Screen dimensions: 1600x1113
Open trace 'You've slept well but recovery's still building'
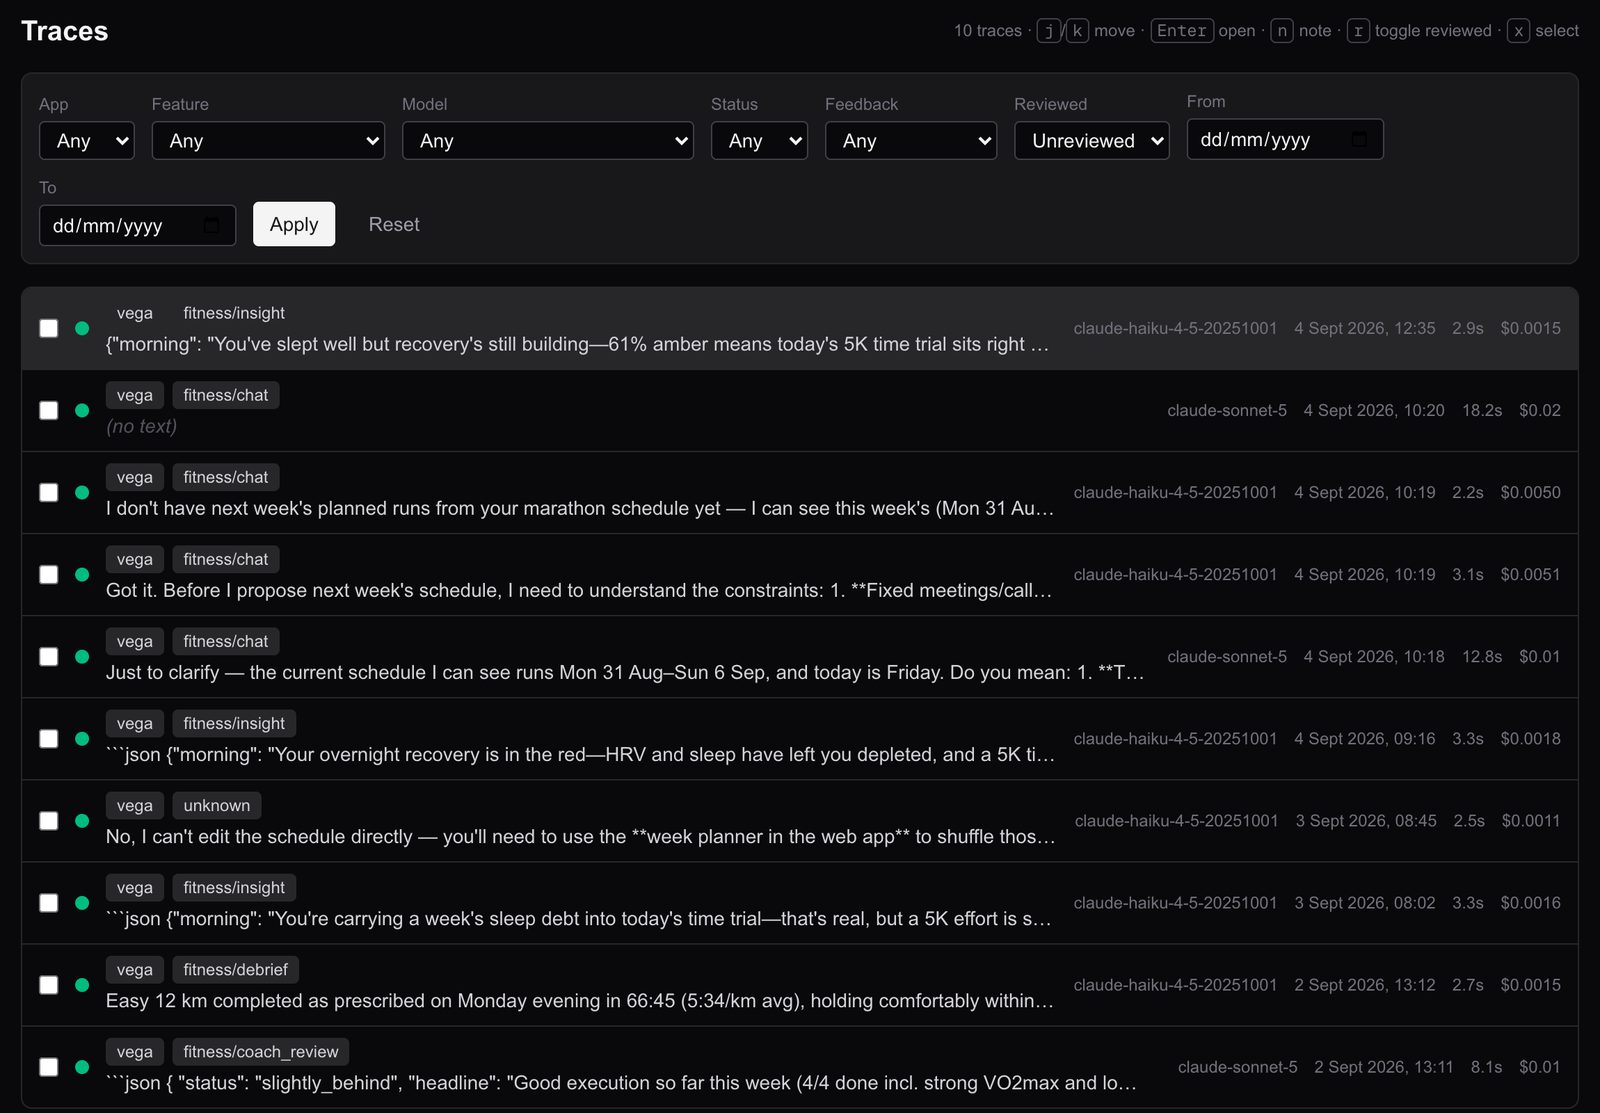tap(577, 344)
